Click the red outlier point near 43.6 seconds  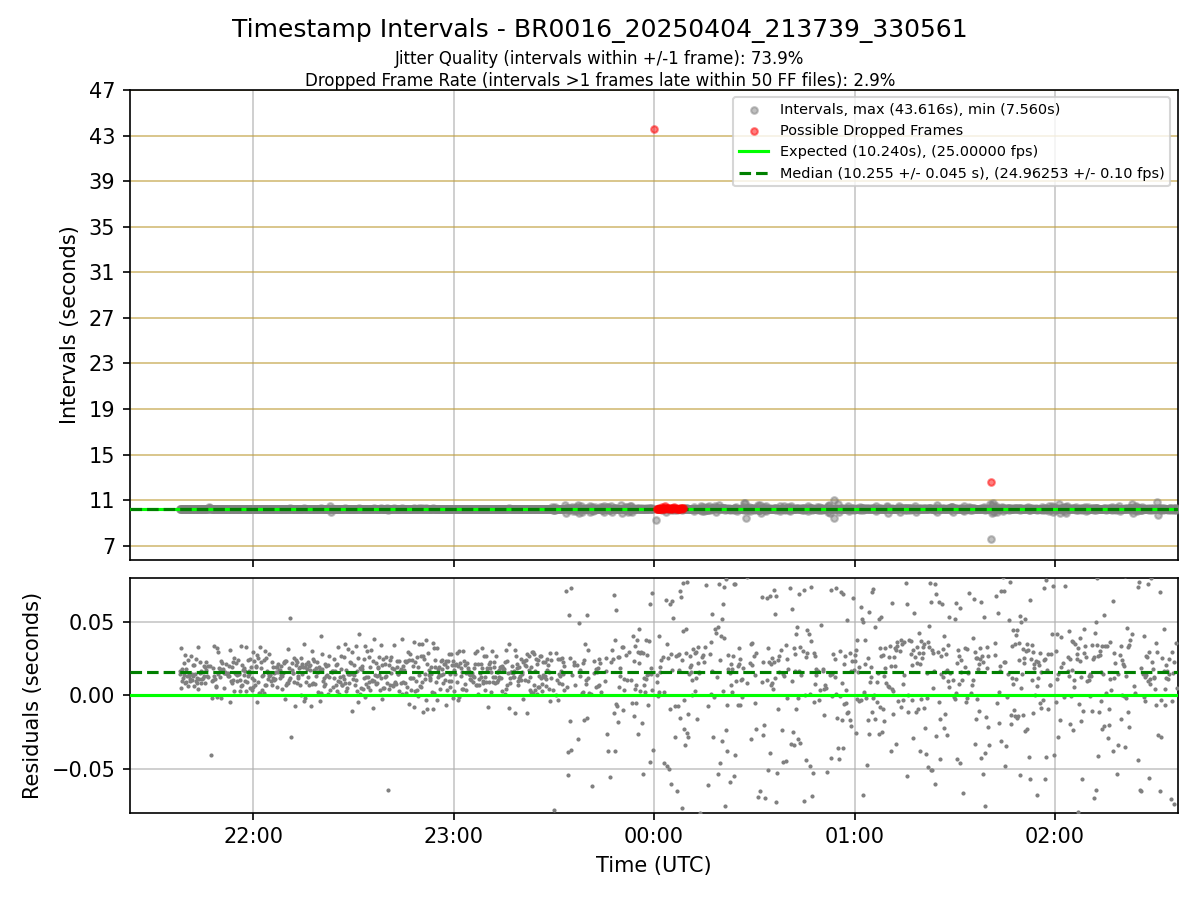654,129
